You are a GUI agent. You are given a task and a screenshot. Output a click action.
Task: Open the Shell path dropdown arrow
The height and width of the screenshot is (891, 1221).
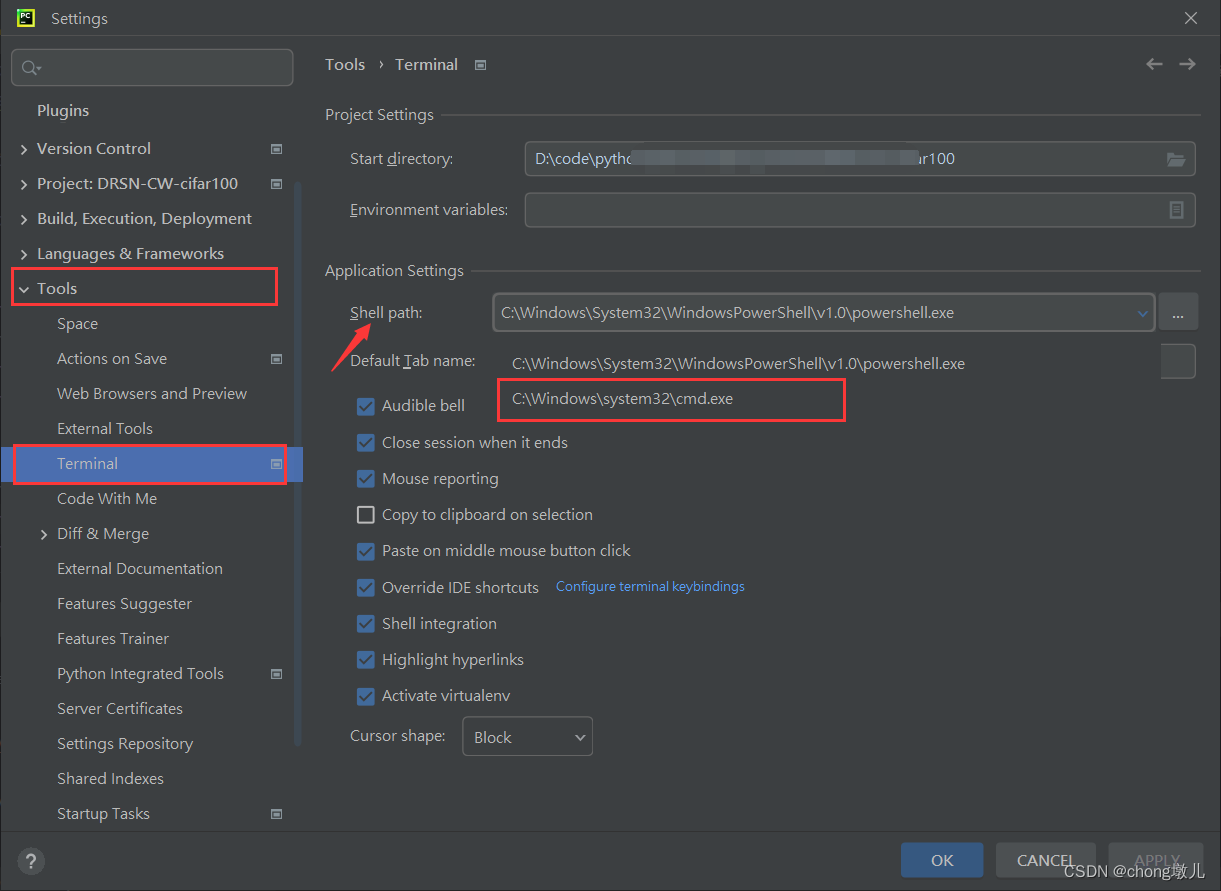pyautogui.click(x=1143, y=313)
